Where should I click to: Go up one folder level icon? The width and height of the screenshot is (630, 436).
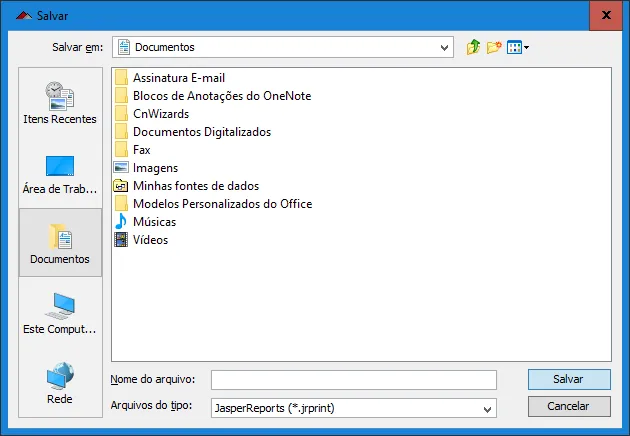[473, 47]
